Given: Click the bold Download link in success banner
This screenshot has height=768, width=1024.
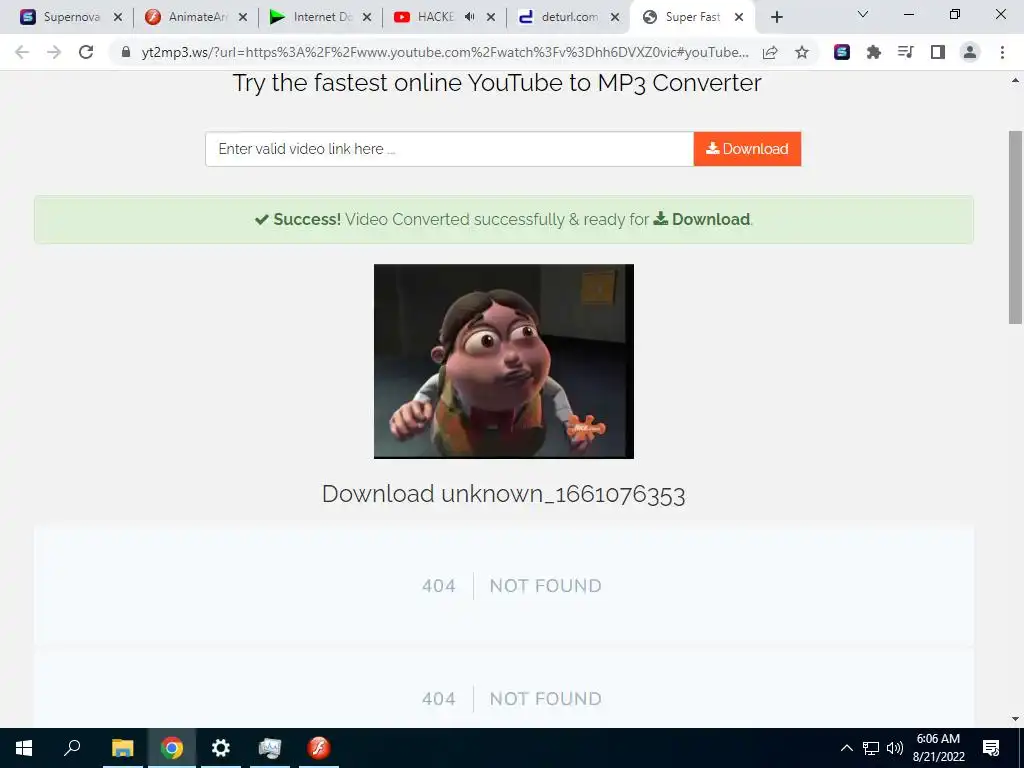Looking at the screenshot, I should 702,219.
